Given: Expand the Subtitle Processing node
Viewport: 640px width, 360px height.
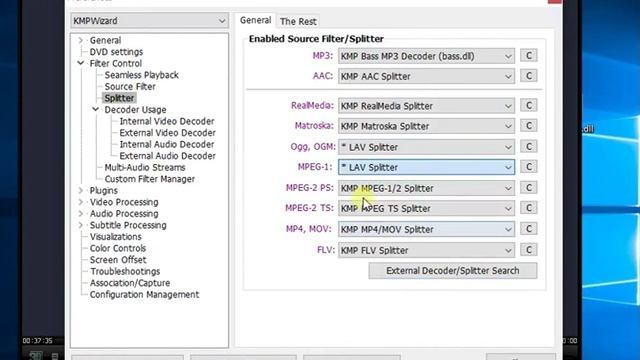Looking at the screenshot, I should [80, 225].
